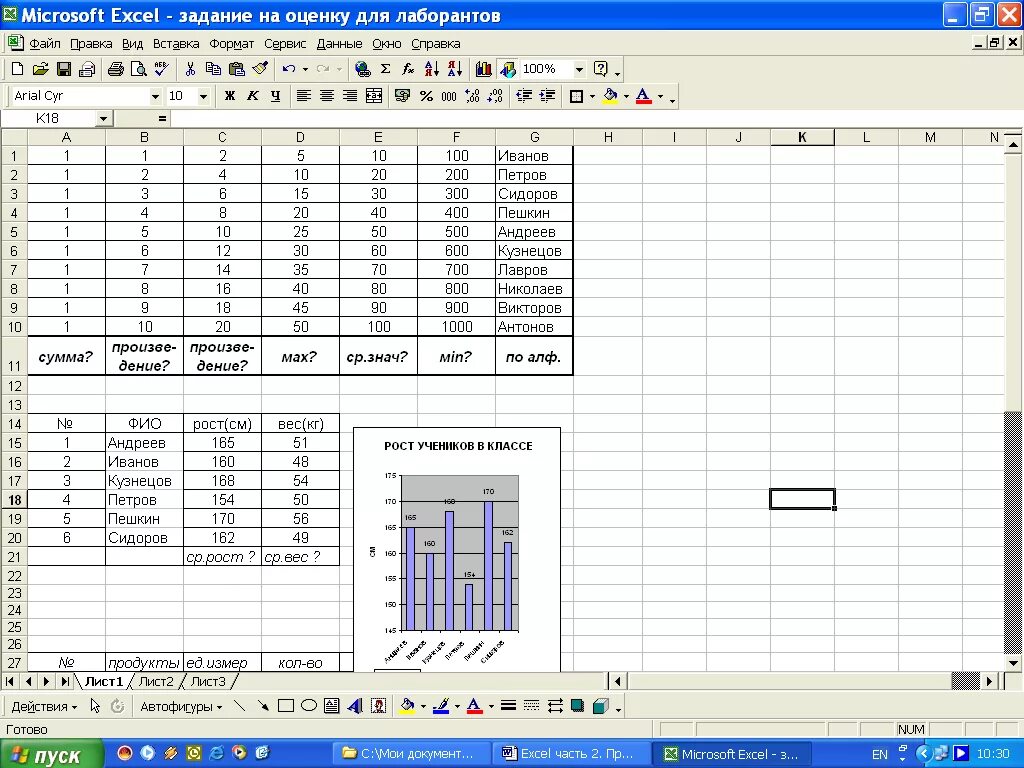Activate the Format Painter brush
1024x768 pixels.
pos(260,69)
